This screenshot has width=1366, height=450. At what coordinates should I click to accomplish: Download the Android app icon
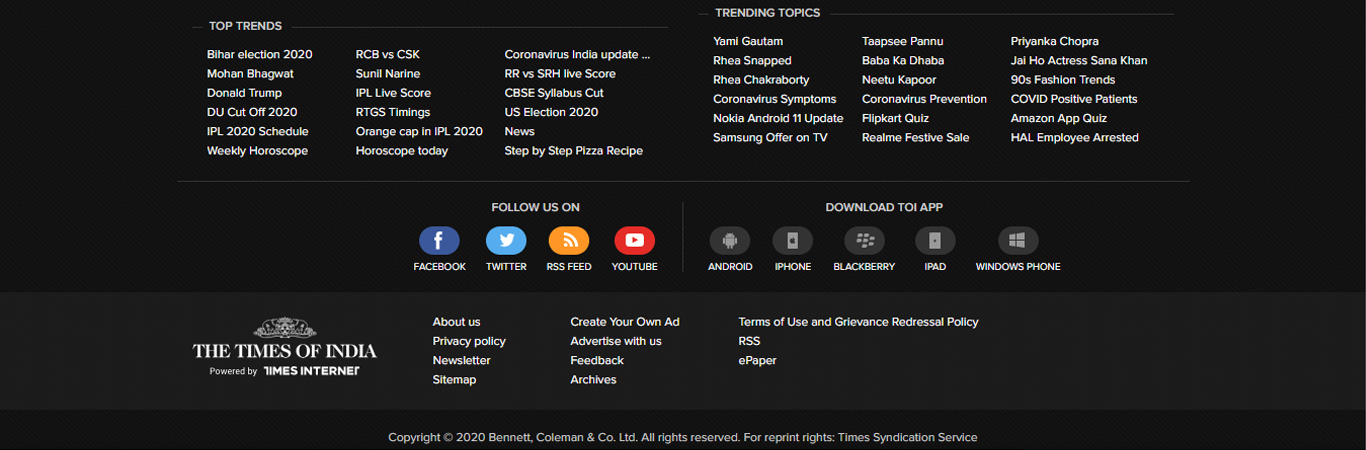click(730, 241)
